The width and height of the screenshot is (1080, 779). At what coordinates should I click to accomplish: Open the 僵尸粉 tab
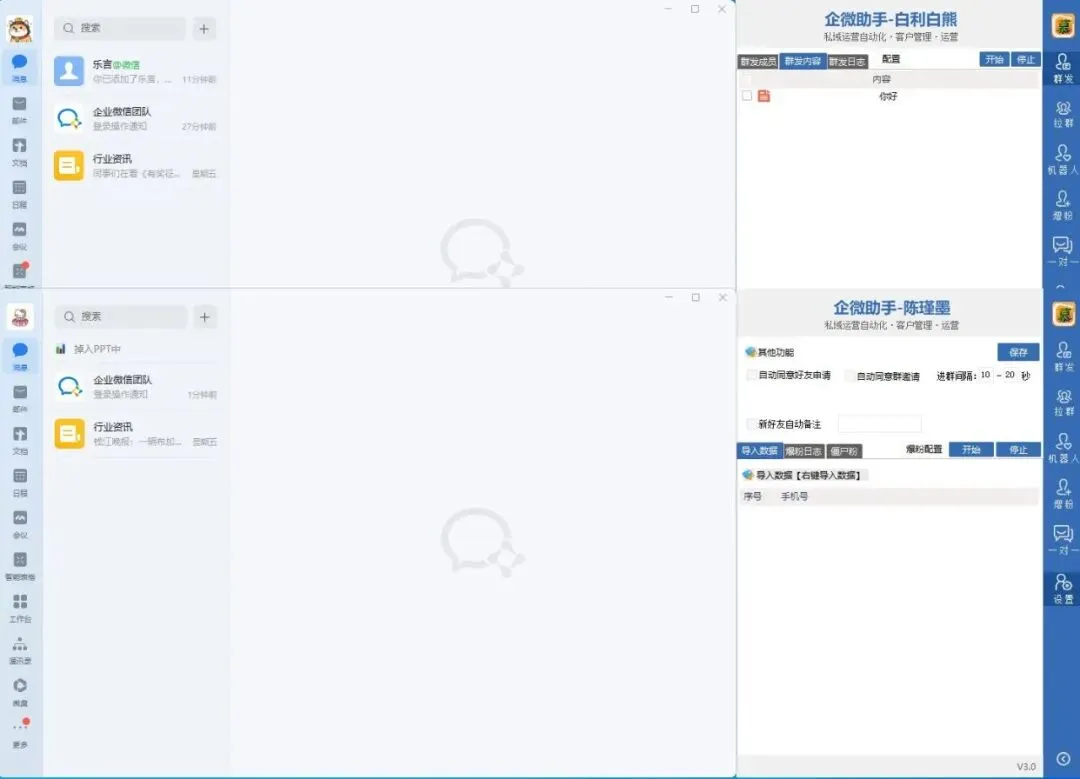click(846, 450)
